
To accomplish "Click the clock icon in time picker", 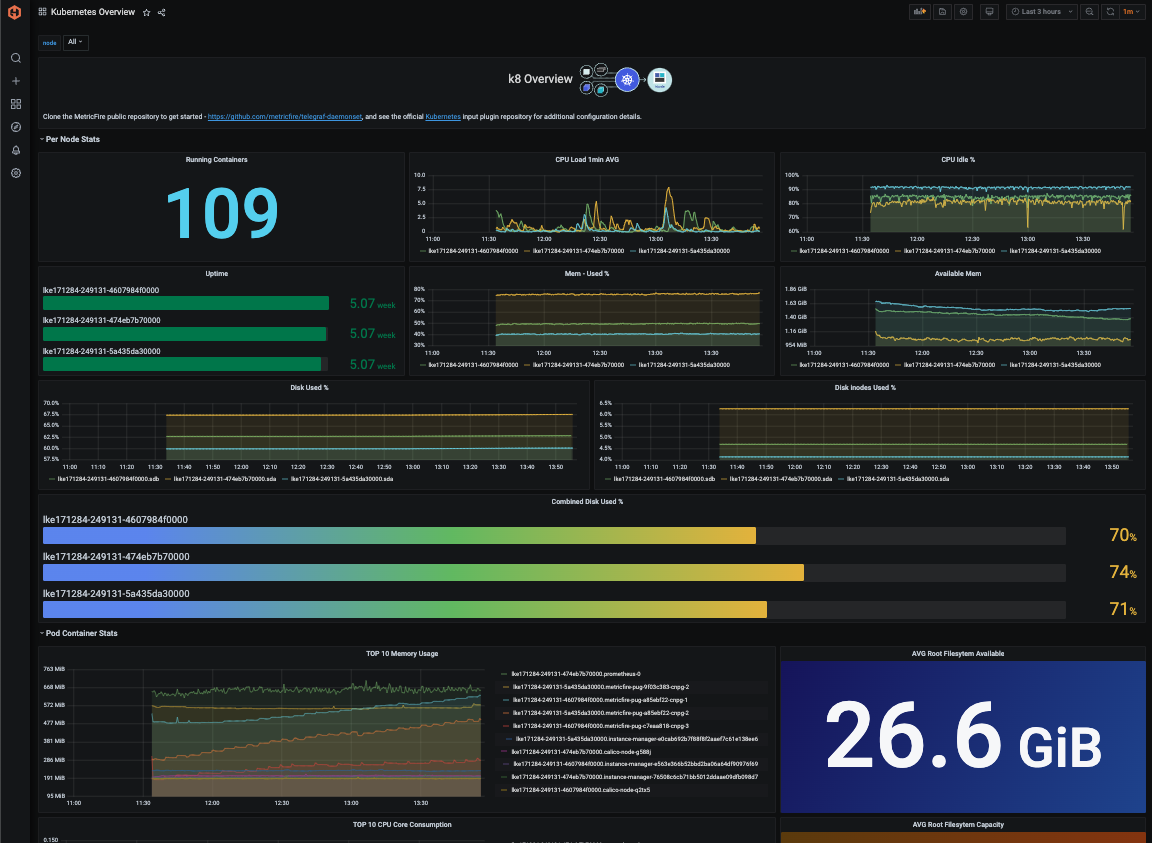I will coord(1015,12).
